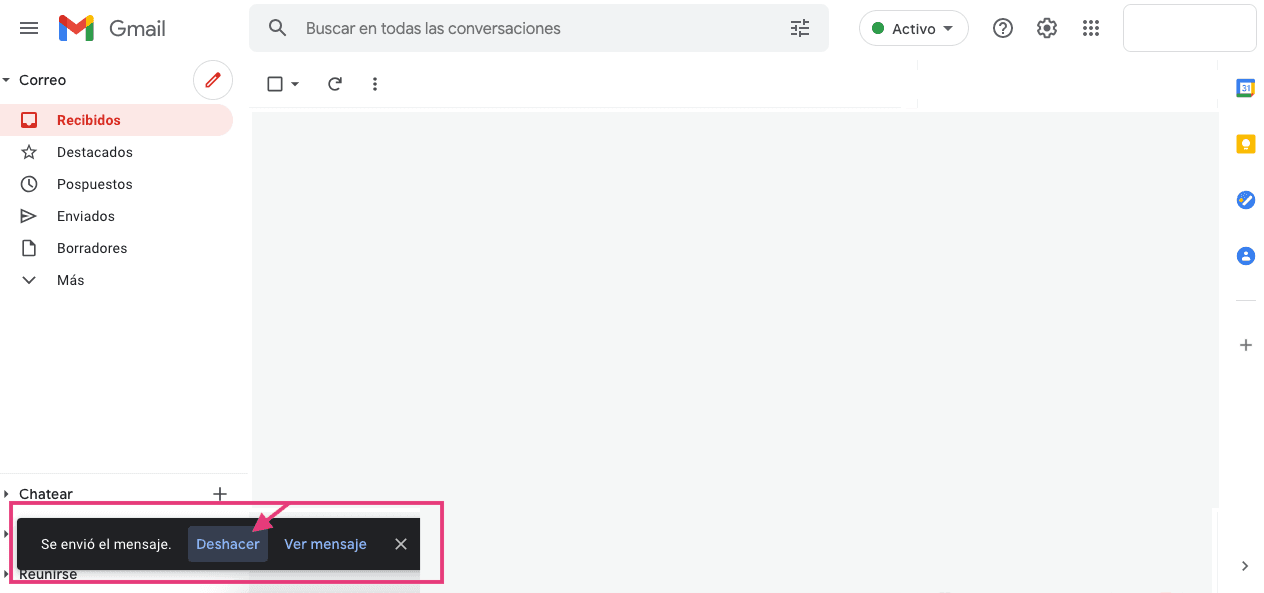Open the Google apps grid
This screenshot has height=593, width=1264.
(x=1091, y=28)
